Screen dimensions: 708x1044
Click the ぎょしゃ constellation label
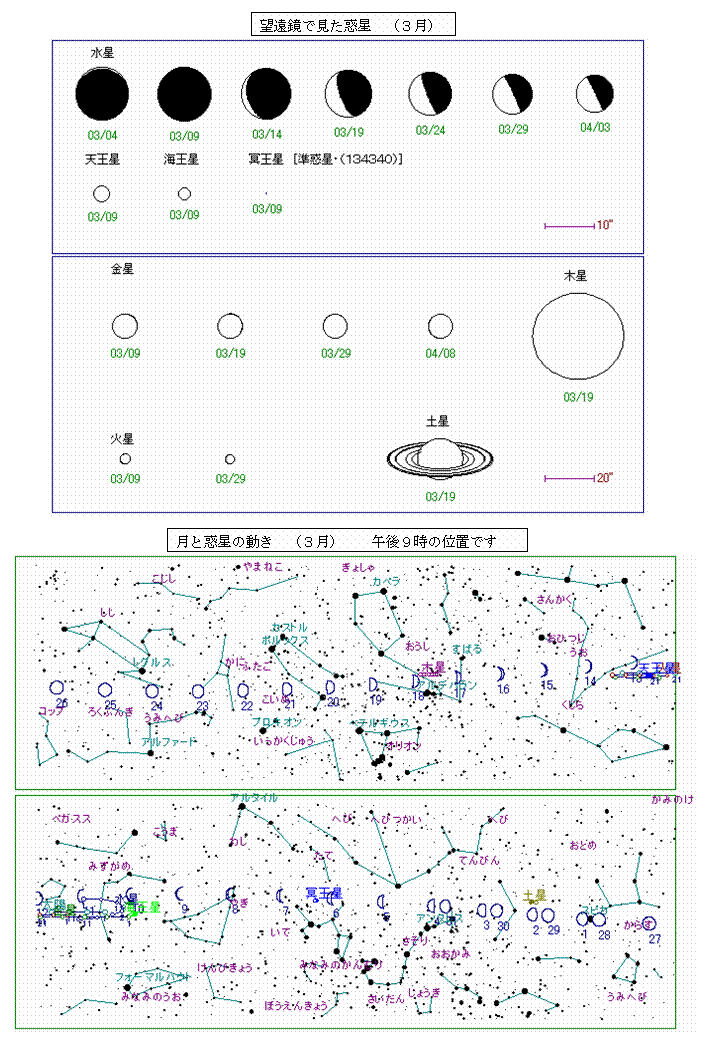pos(358,567)
